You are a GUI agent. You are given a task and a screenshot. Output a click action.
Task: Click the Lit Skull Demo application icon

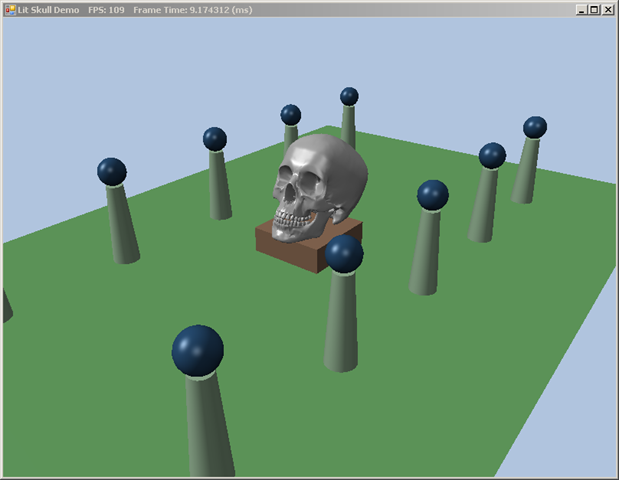click(10, 10)
